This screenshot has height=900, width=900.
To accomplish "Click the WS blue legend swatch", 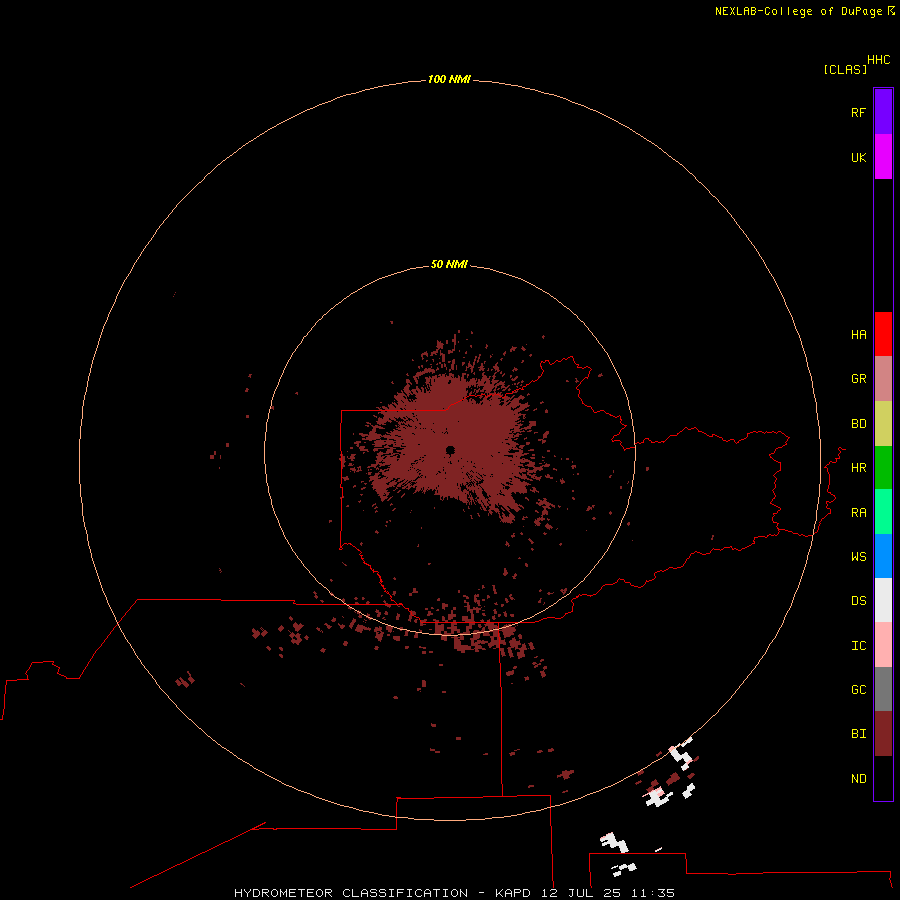I will click(883, 556).
